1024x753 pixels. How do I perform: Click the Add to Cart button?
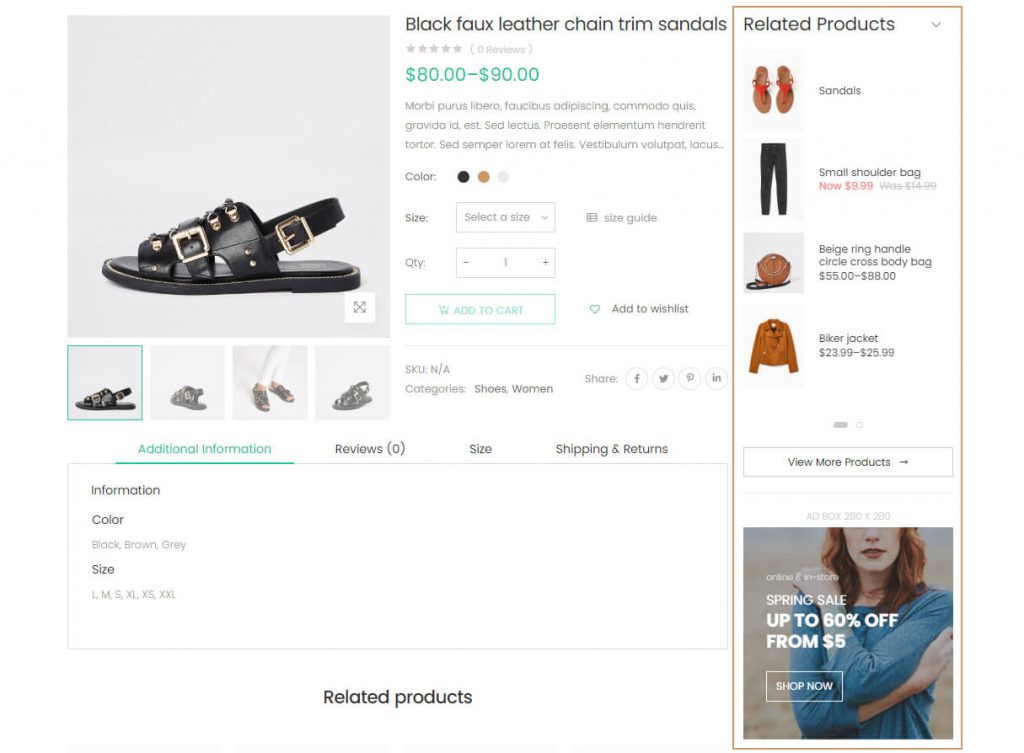[480, 310]
